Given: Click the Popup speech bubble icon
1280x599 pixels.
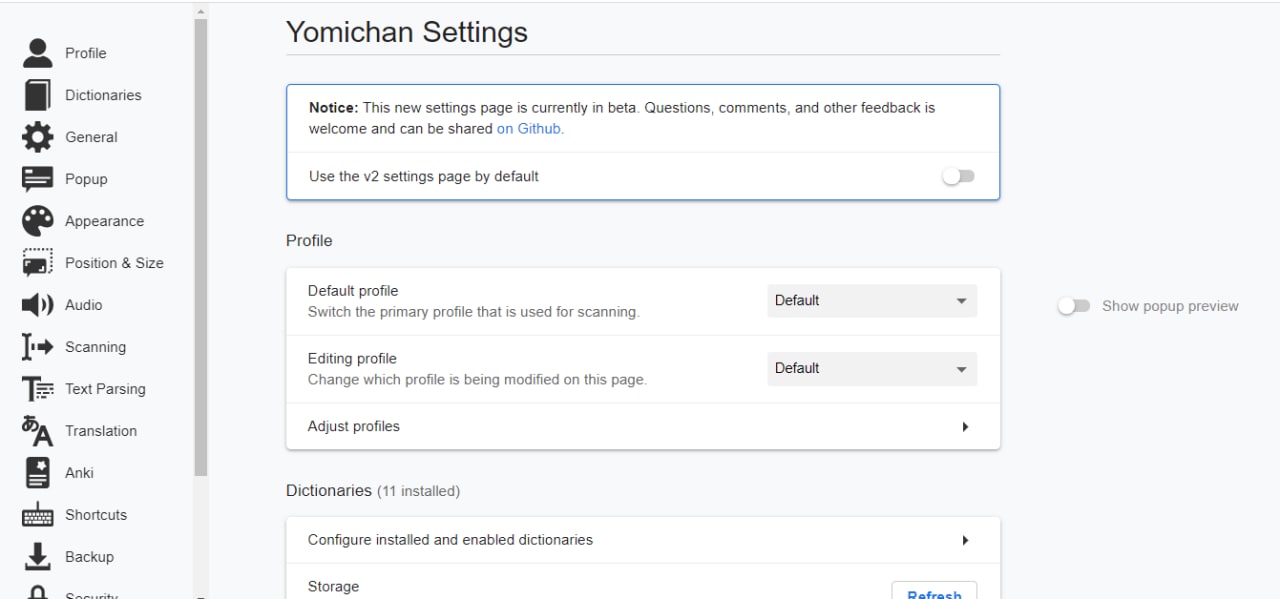Looking at the screenshot, I should pos(38,179).
